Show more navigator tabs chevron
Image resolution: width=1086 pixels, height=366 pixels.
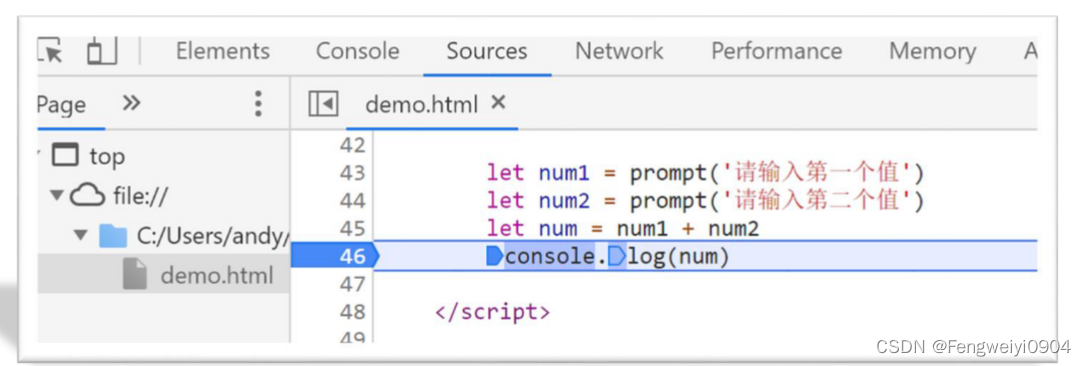131,103
